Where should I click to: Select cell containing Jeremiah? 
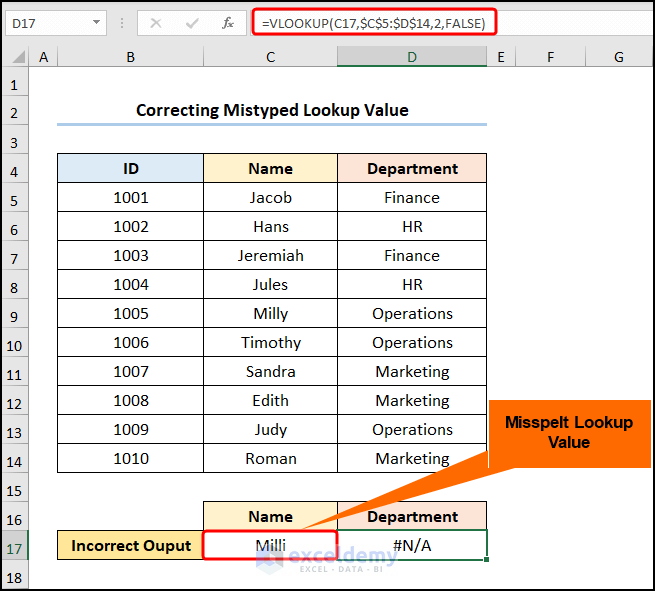click(x=270, y=255)
